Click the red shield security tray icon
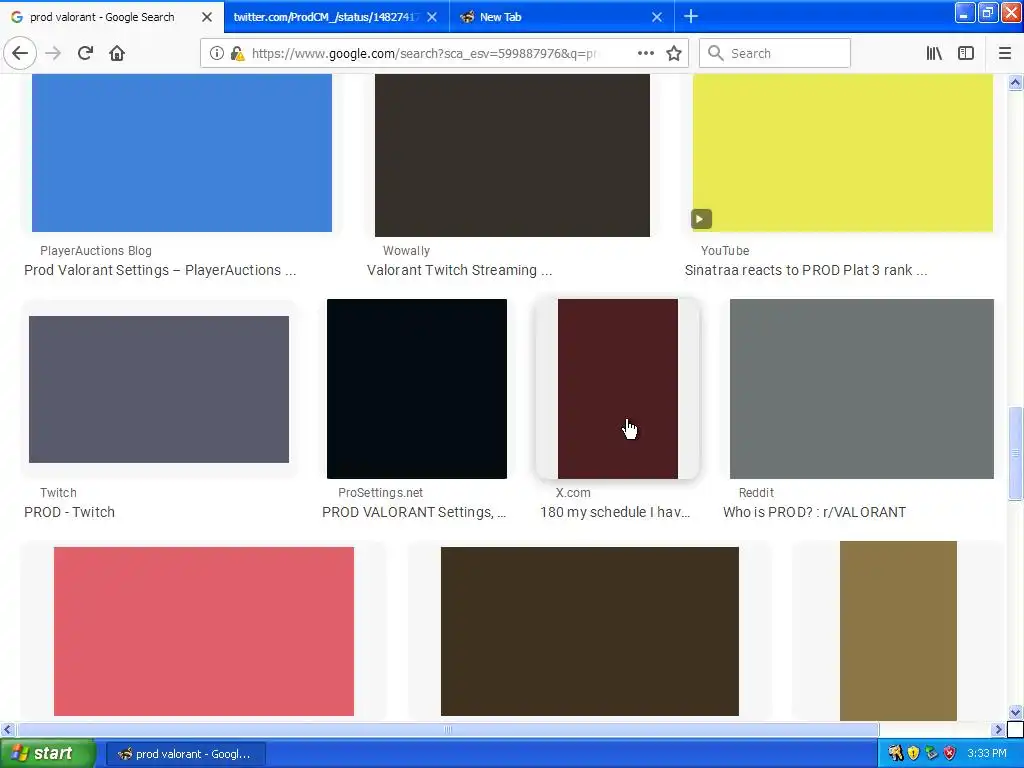 pyautogui.click(x=950, y=754)
